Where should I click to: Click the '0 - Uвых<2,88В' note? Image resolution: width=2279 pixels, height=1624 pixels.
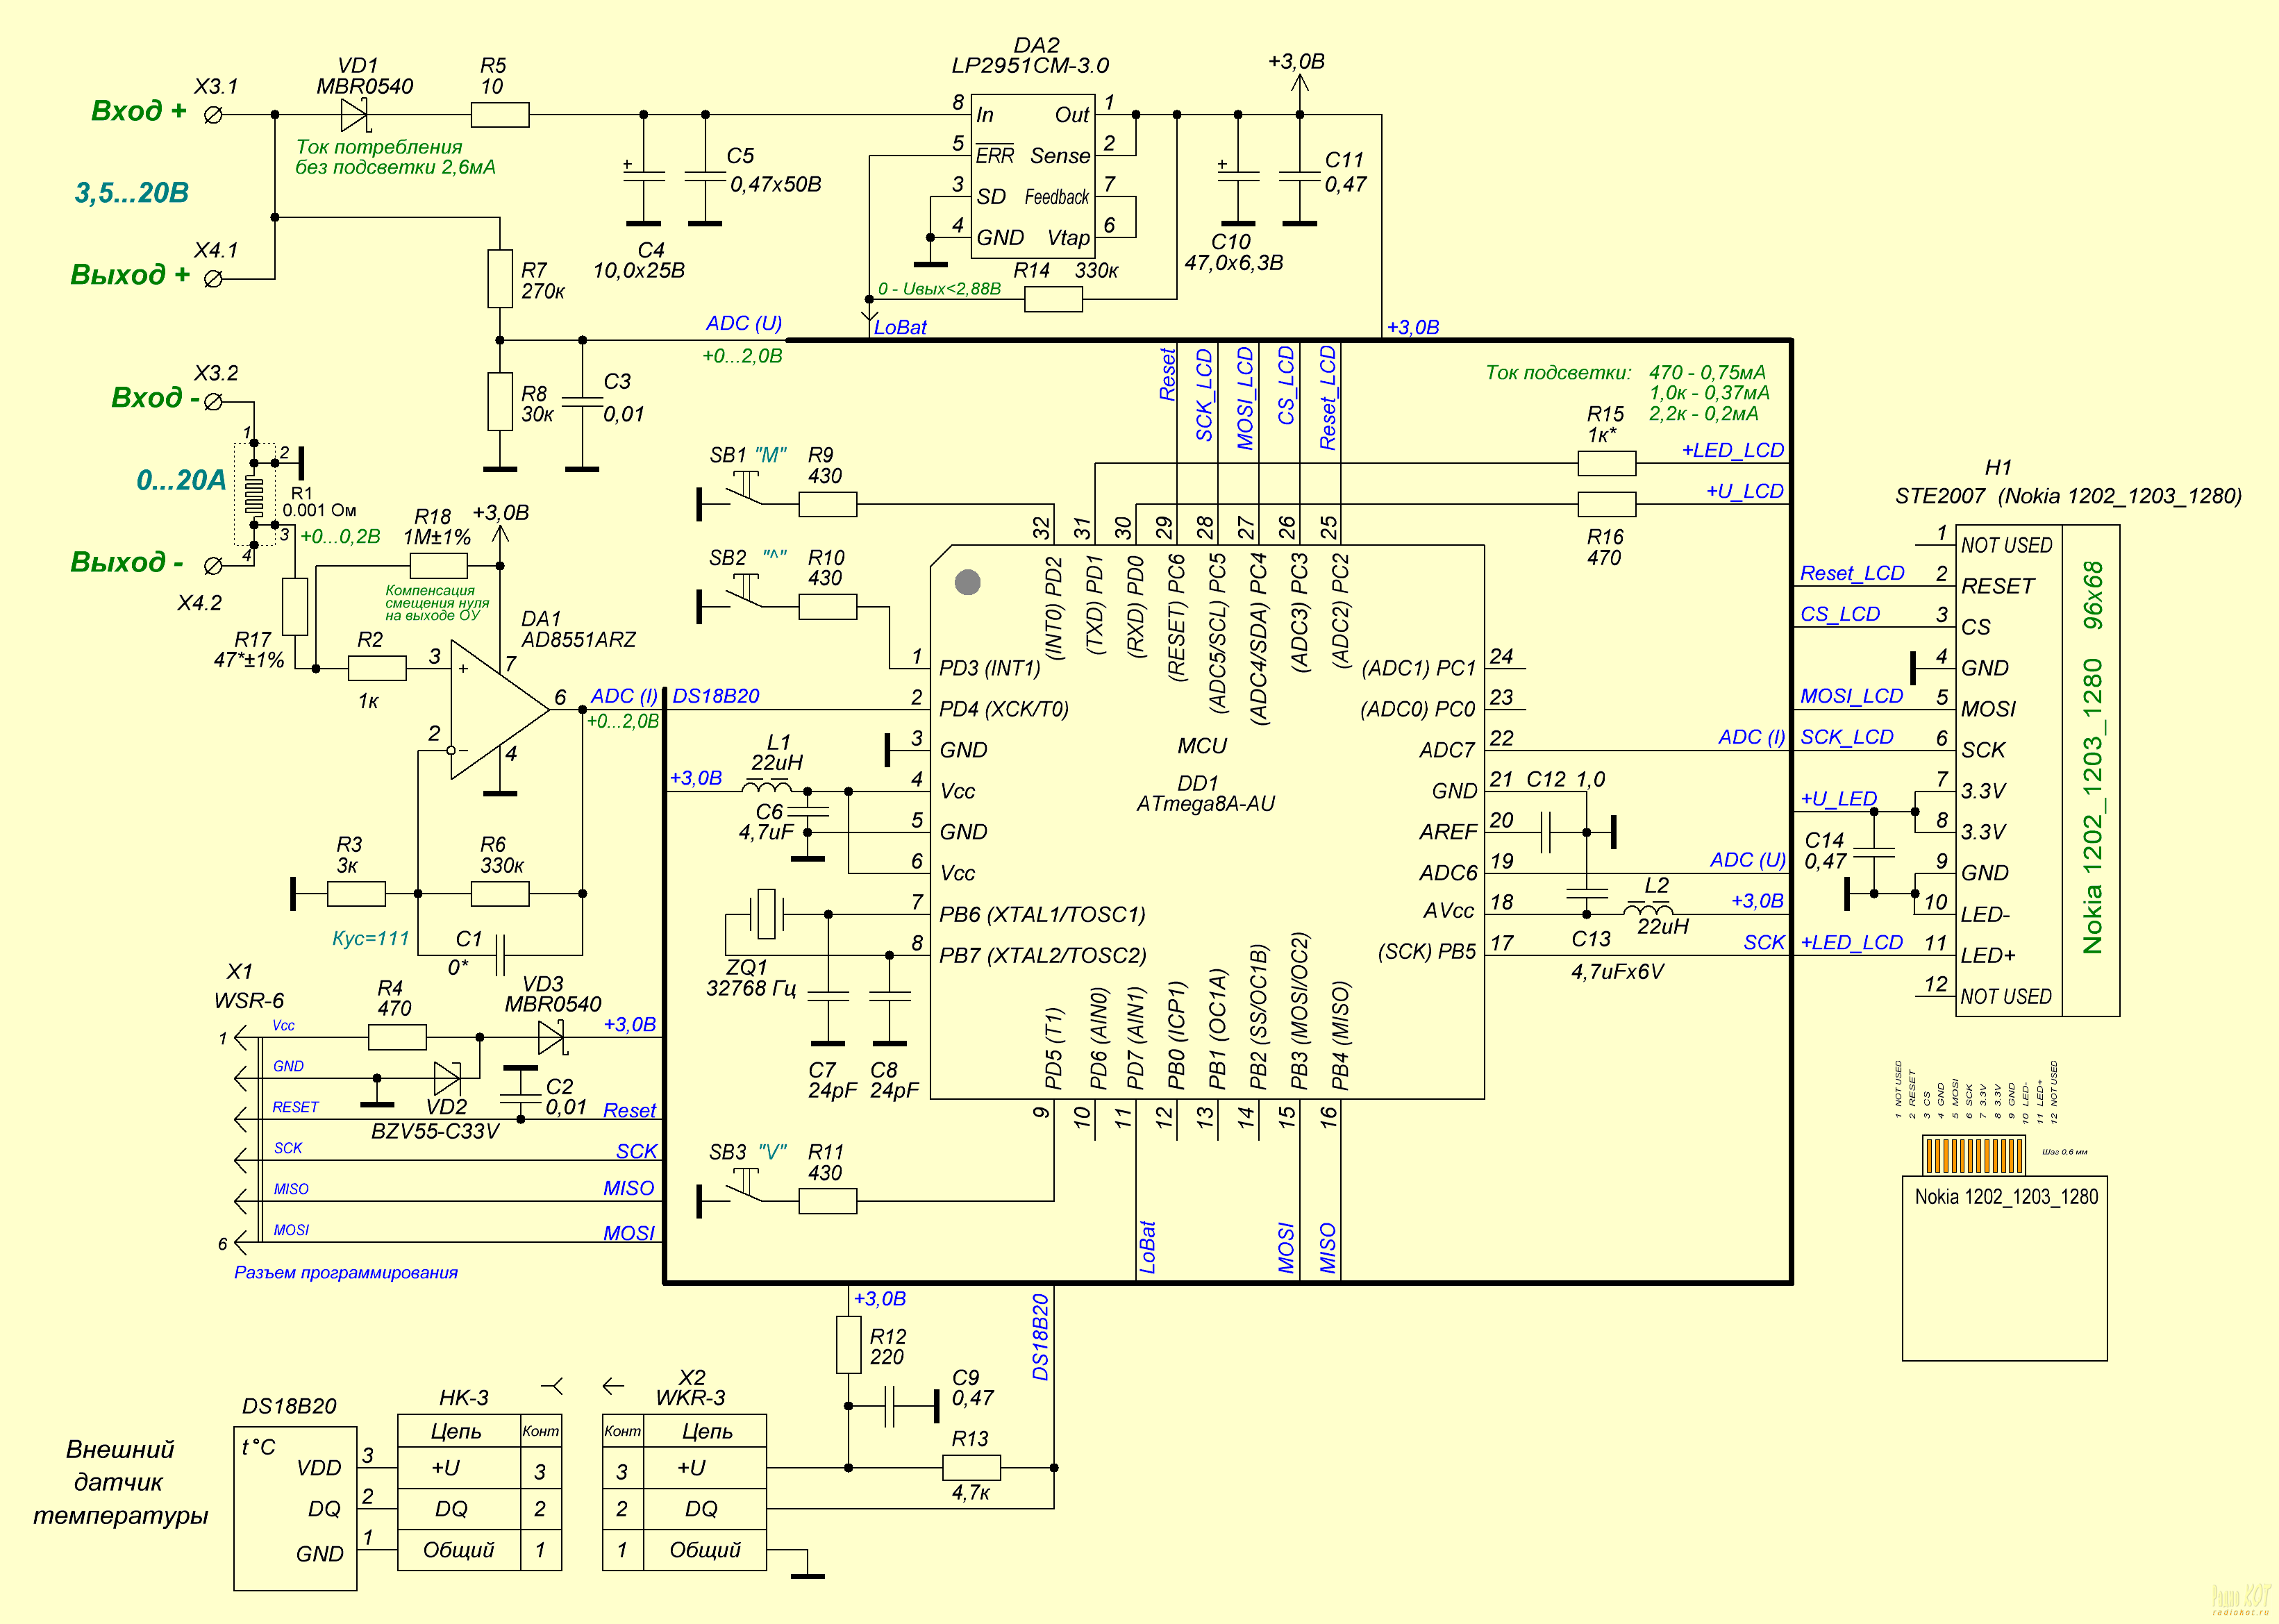pos(939,289)
